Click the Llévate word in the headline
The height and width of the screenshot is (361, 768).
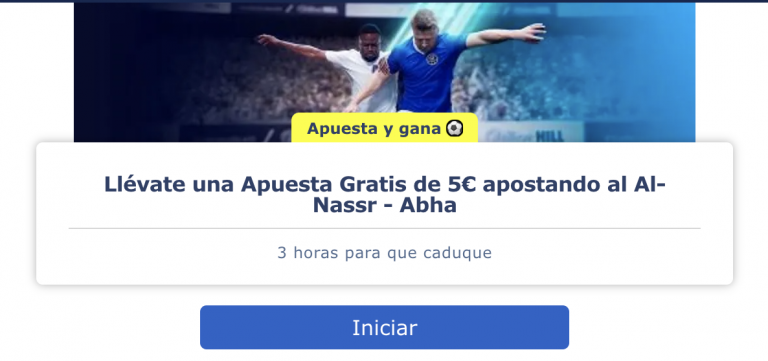[144, 184]
